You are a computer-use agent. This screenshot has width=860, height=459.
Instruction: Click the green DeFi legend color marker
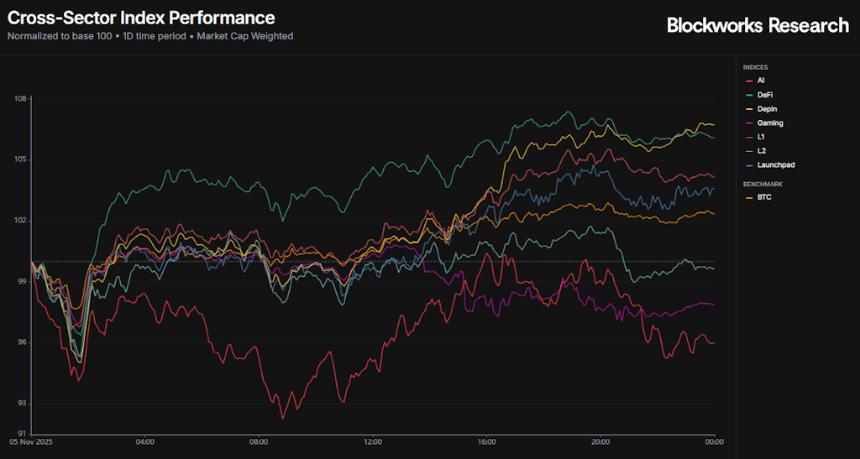(x=748, y=94)
